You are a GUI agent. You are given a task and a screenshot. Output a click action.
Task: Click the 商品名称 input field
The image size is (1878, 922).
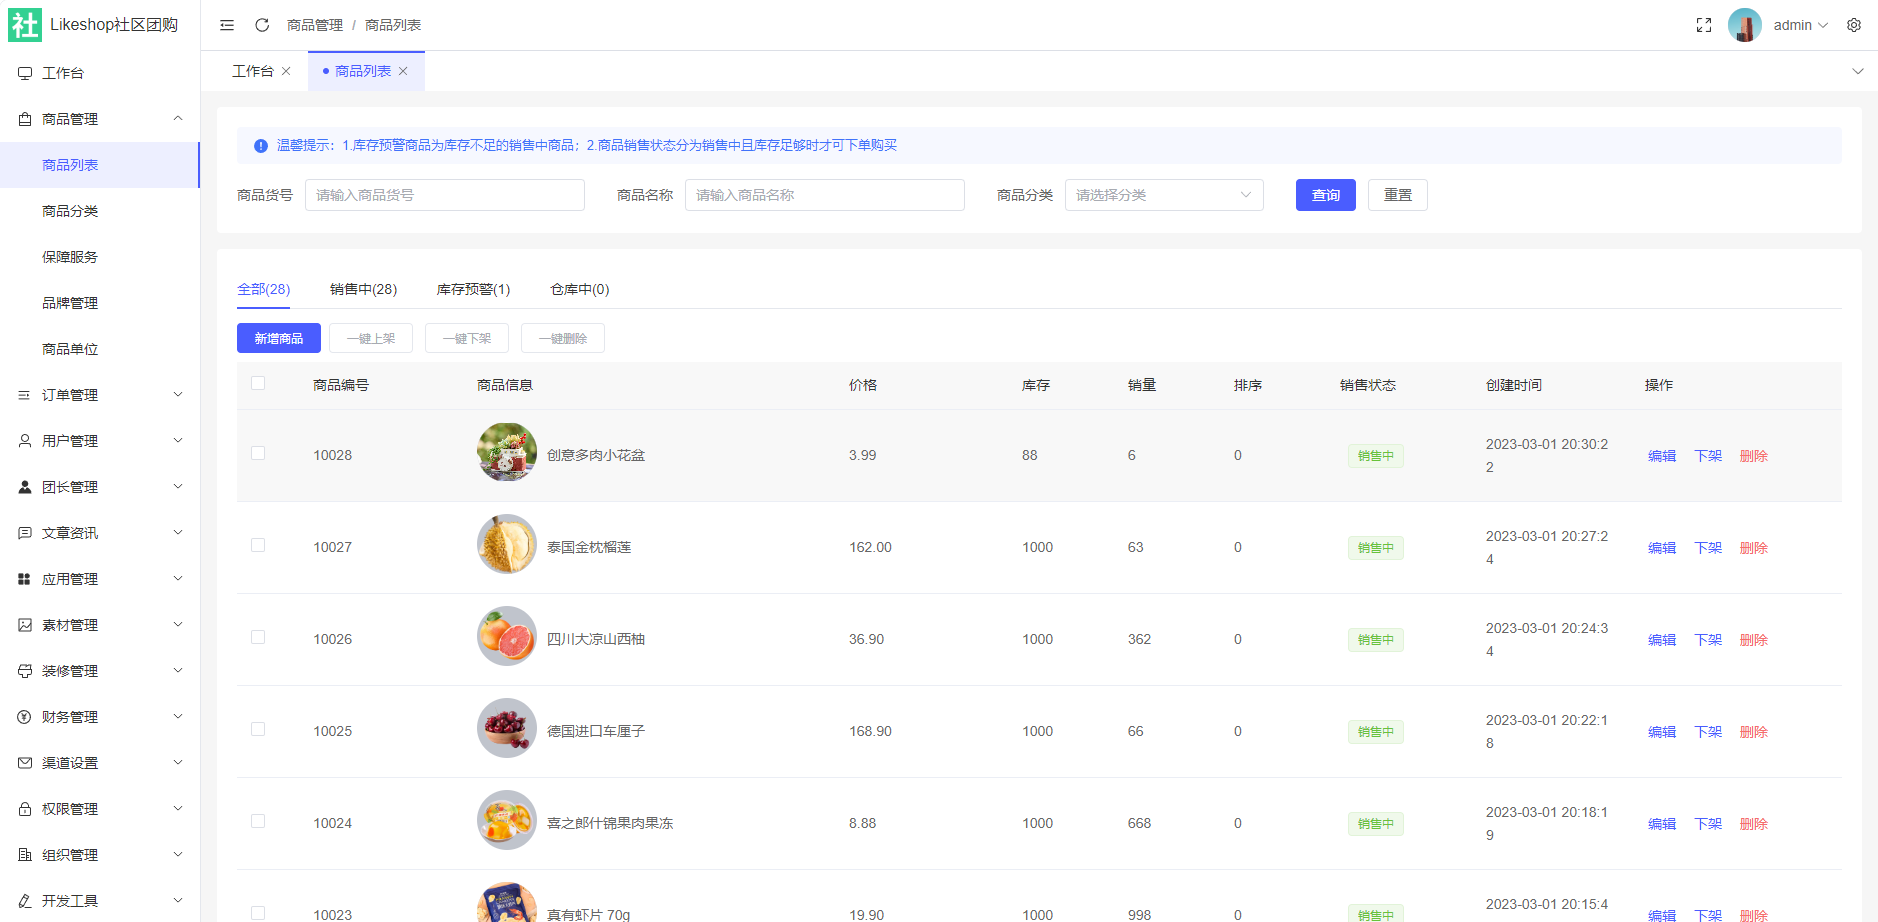[823, 194]
